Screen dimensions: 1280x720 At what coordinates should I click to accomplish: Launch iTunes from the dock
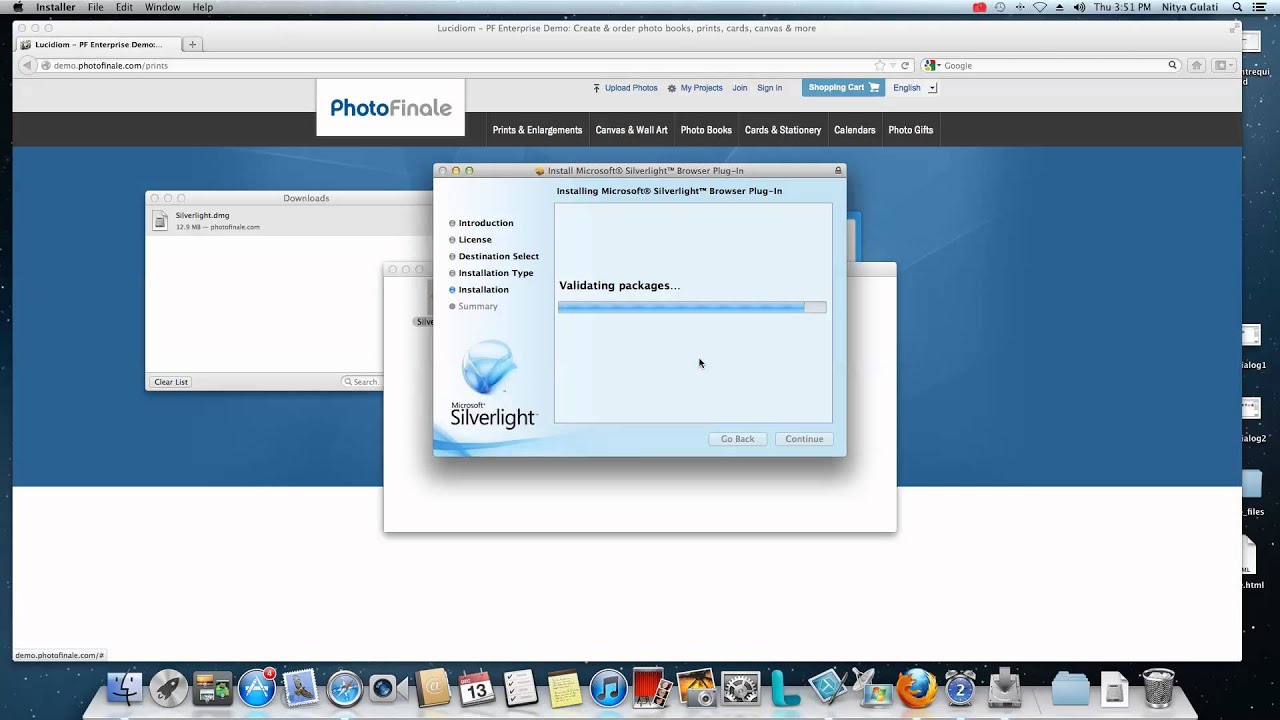[x=608, y=688]
